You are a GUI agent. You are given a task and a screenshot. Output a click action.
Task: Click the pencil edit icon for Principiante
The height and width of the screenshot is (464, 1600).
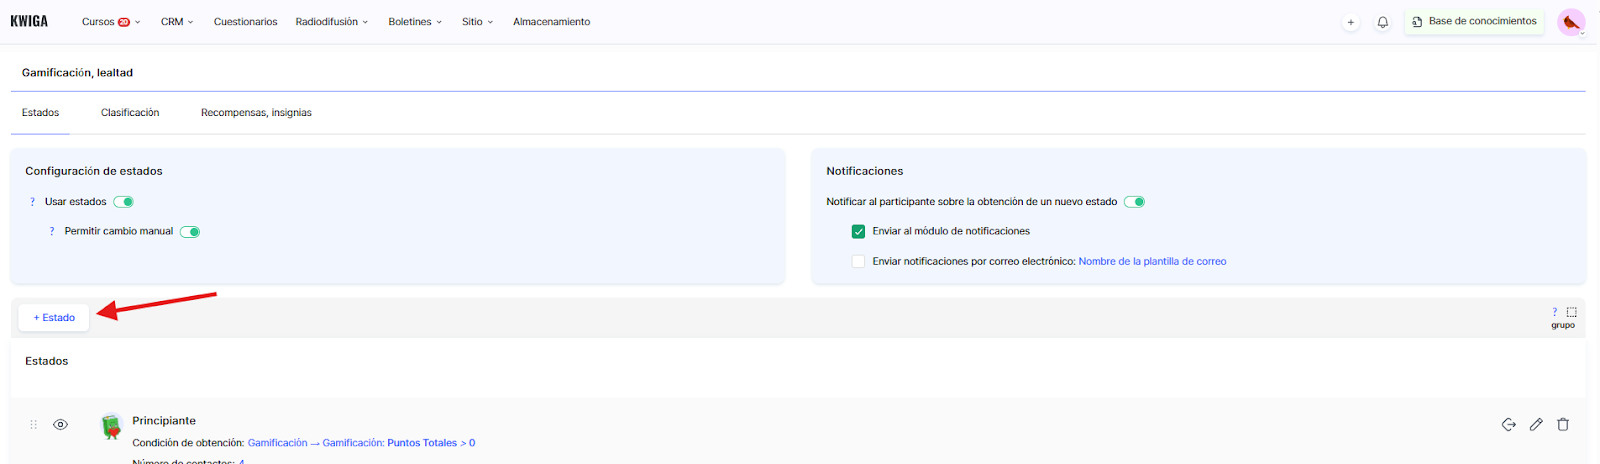click(1536, 425)
